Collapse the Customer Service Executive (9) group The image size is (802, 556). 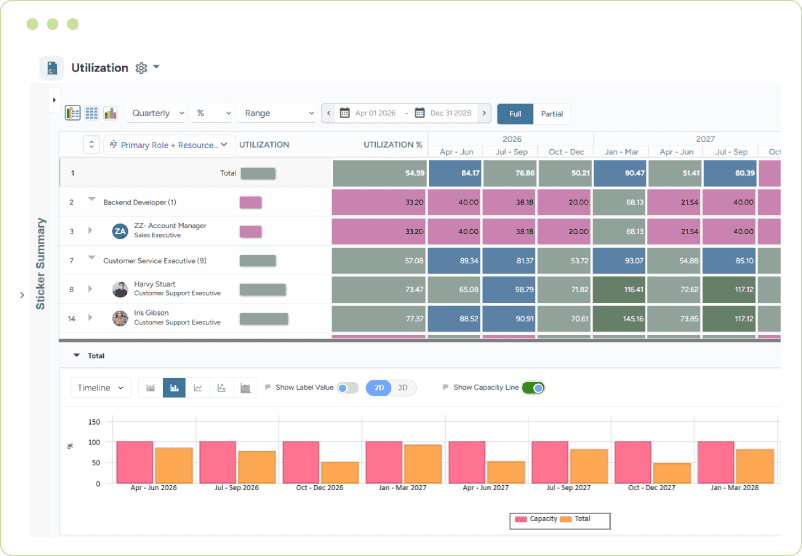click(x=92, y=258)
